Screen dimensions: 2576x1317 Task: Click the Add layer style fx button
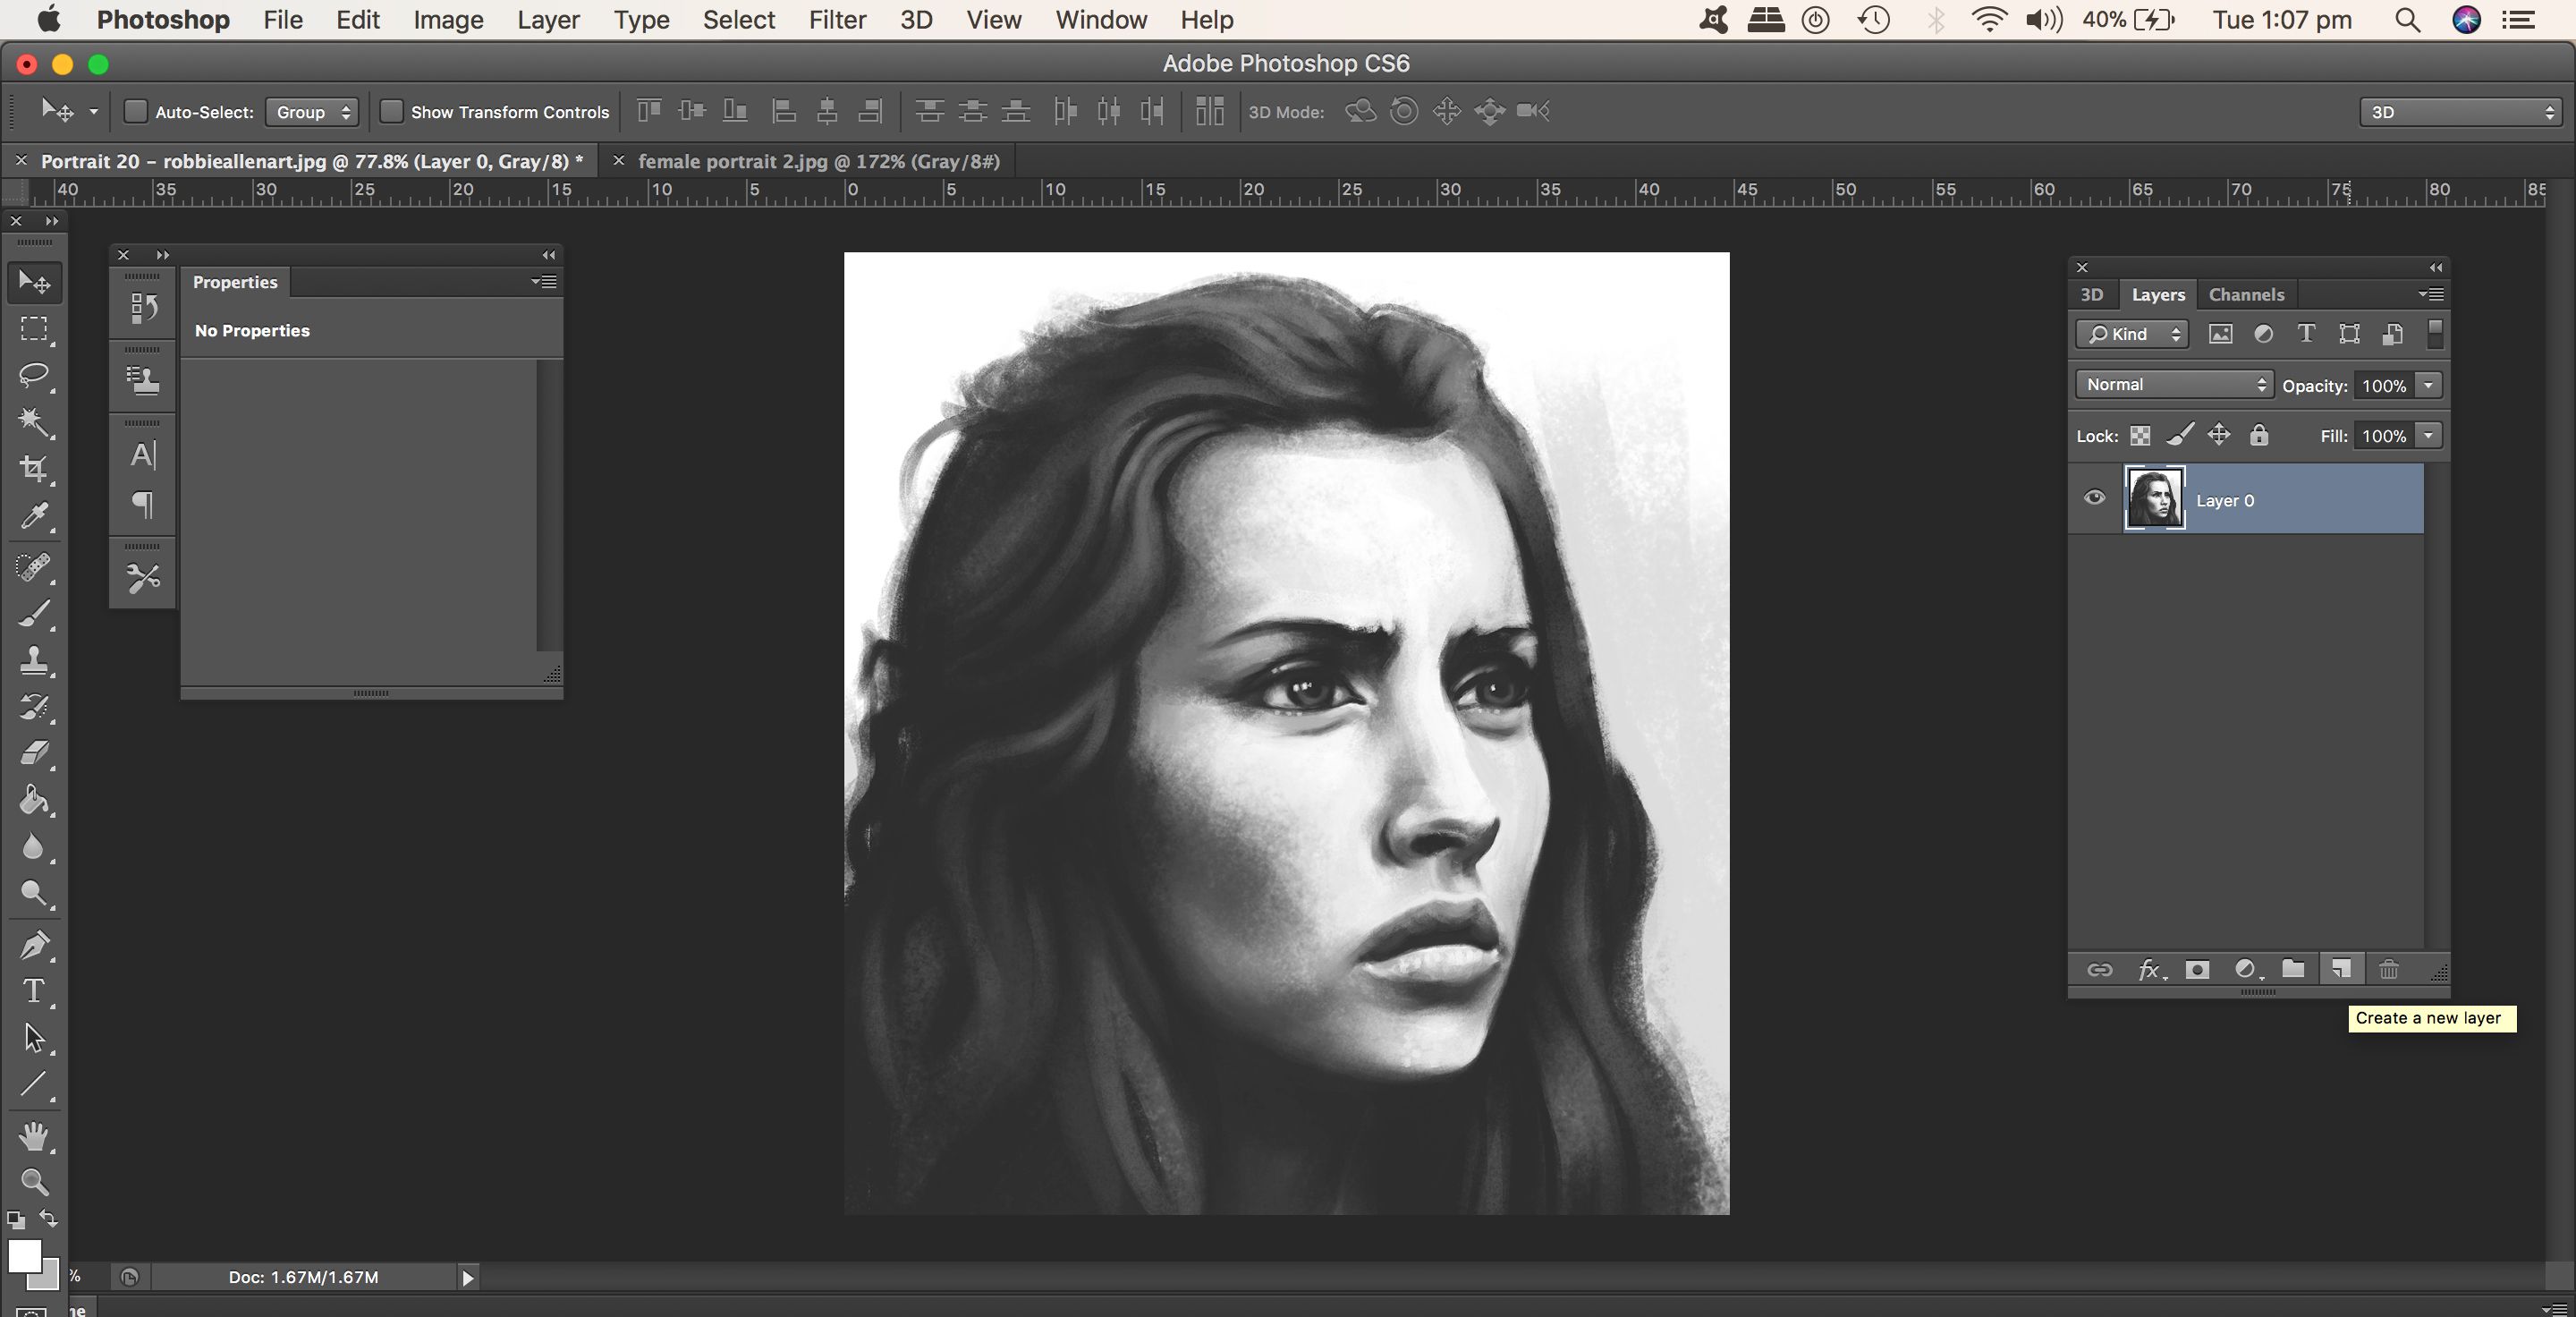click(x=2150, y=969)
